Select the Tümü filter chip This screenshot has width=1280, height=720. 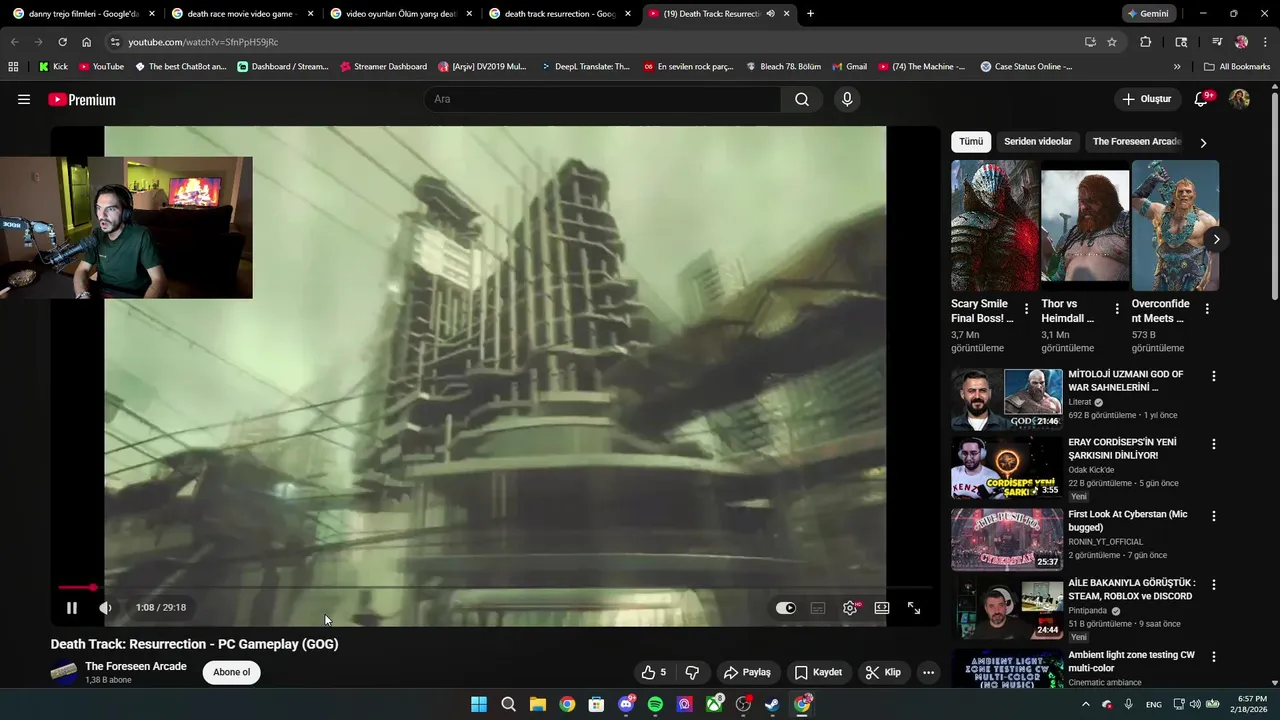[x=971, y=142]
